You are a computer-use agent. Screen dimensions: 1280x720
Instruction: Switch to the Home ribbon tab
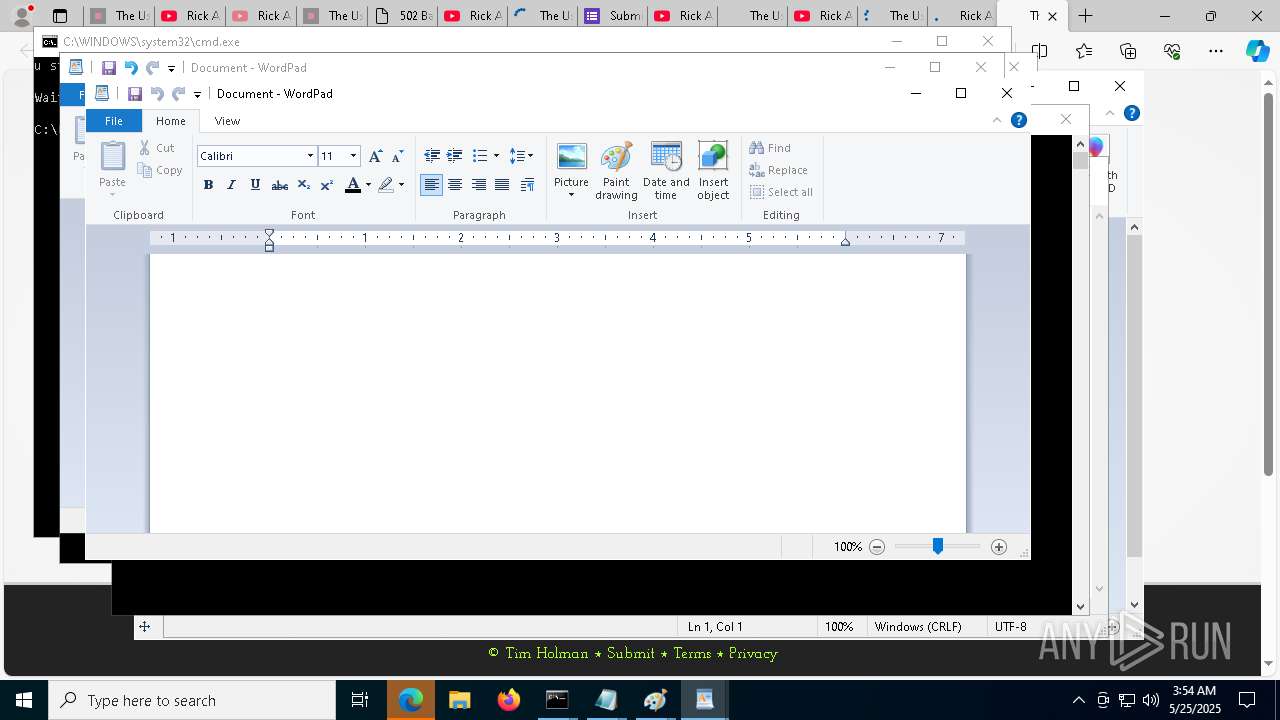pyautogui.click(x=170, y=121)
